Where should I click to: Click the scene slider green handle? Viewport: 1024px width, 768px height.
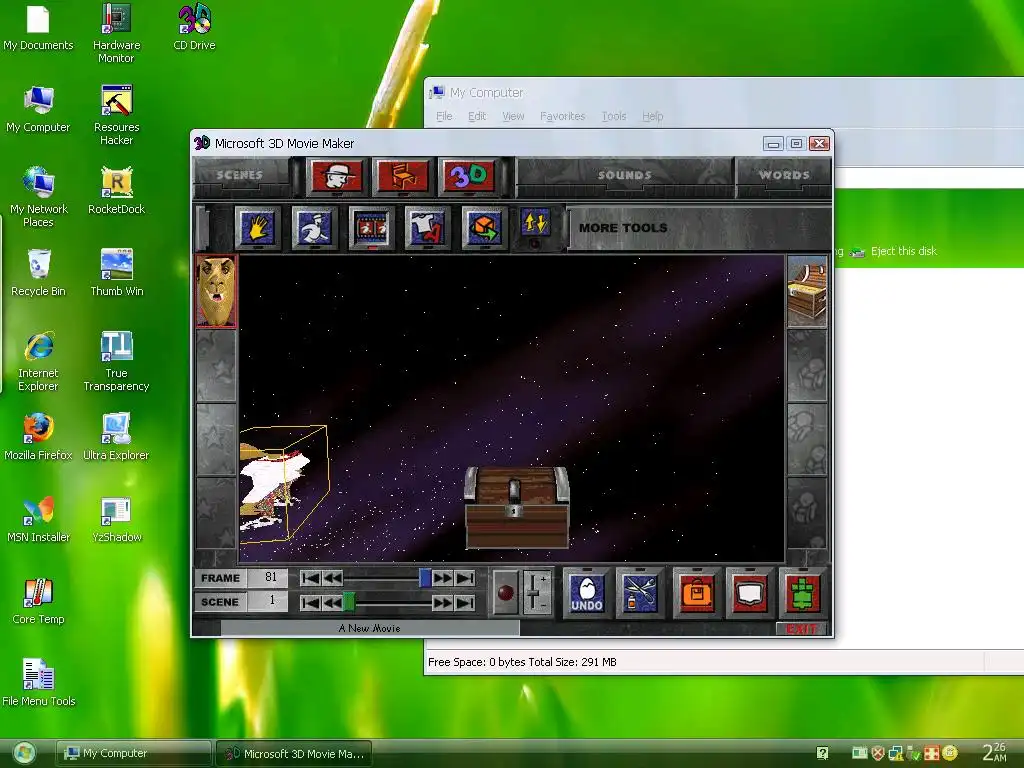[349, 601]
